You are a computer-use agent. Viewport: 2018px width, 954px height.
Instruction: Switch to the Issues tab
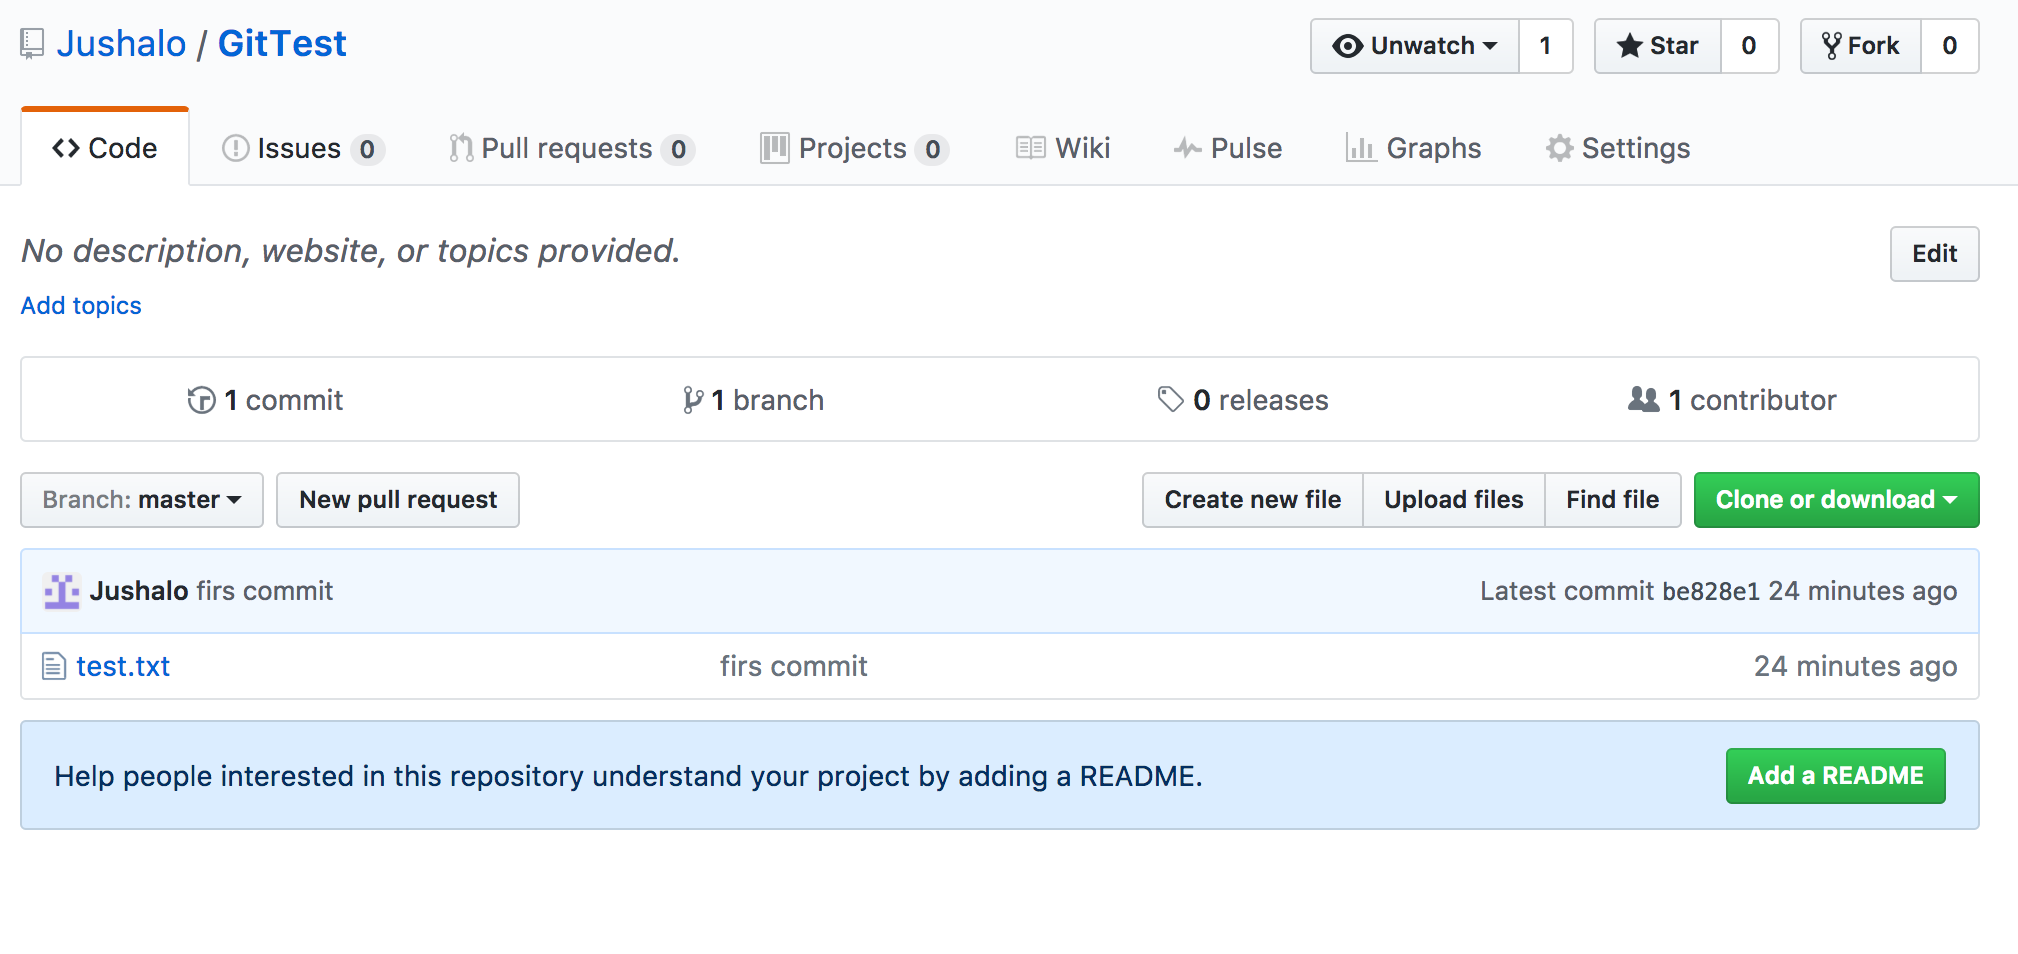click(303, 148)
